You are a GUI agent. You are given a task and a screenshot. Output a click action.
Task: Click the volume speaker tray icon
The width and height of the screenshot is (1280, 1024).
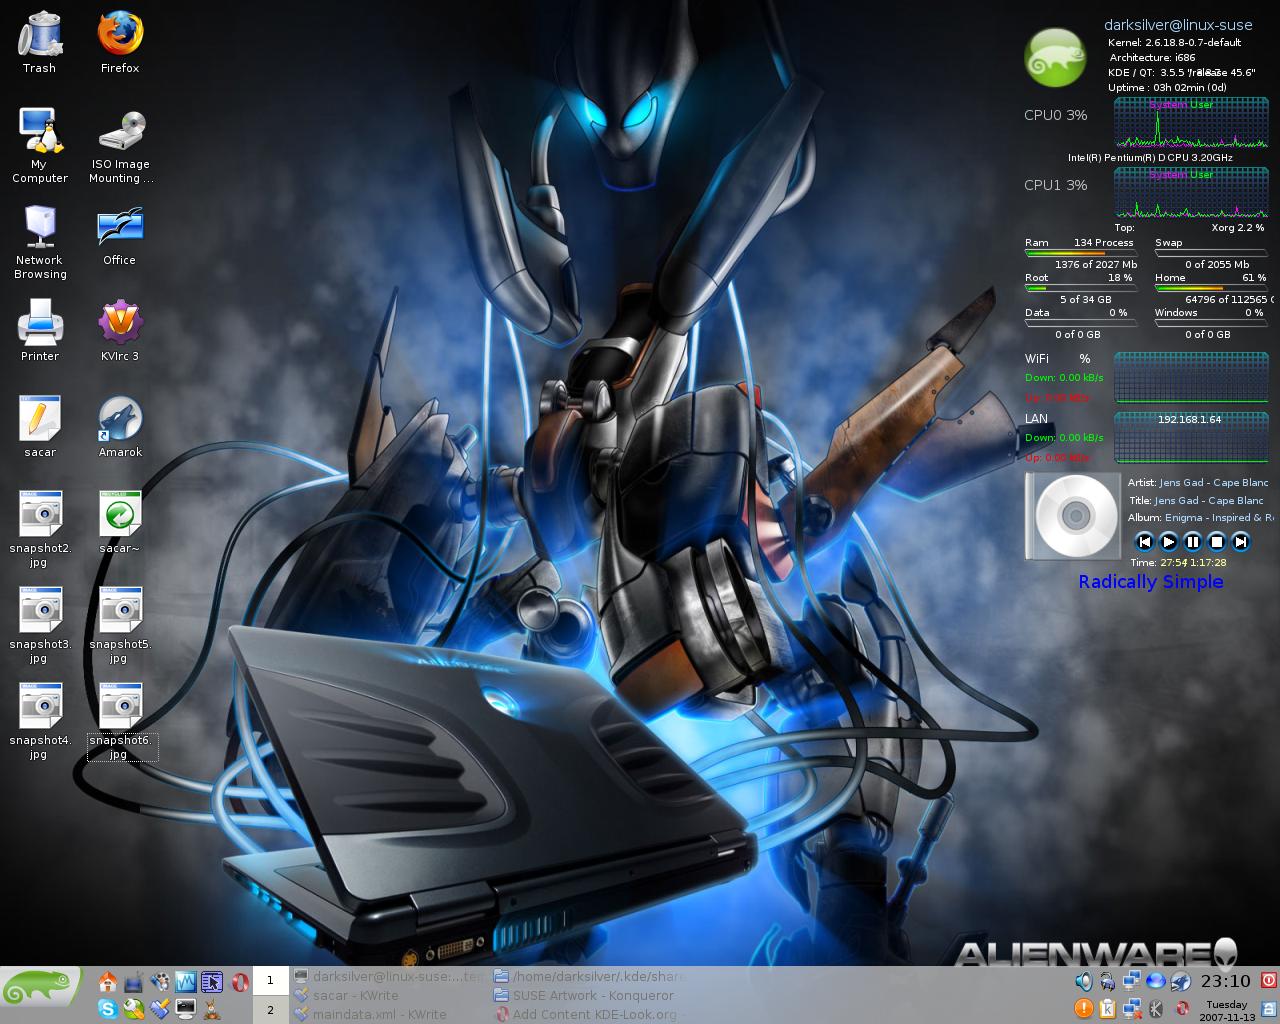click(1084, 981)
